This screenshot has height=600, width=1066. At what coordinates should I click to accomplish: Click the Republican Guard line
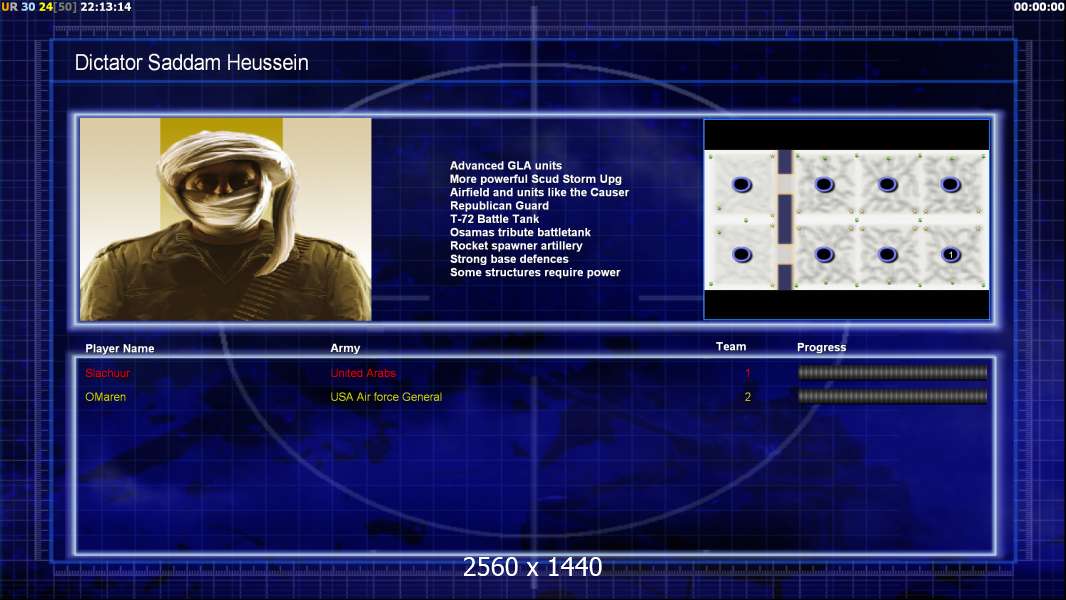499,206
